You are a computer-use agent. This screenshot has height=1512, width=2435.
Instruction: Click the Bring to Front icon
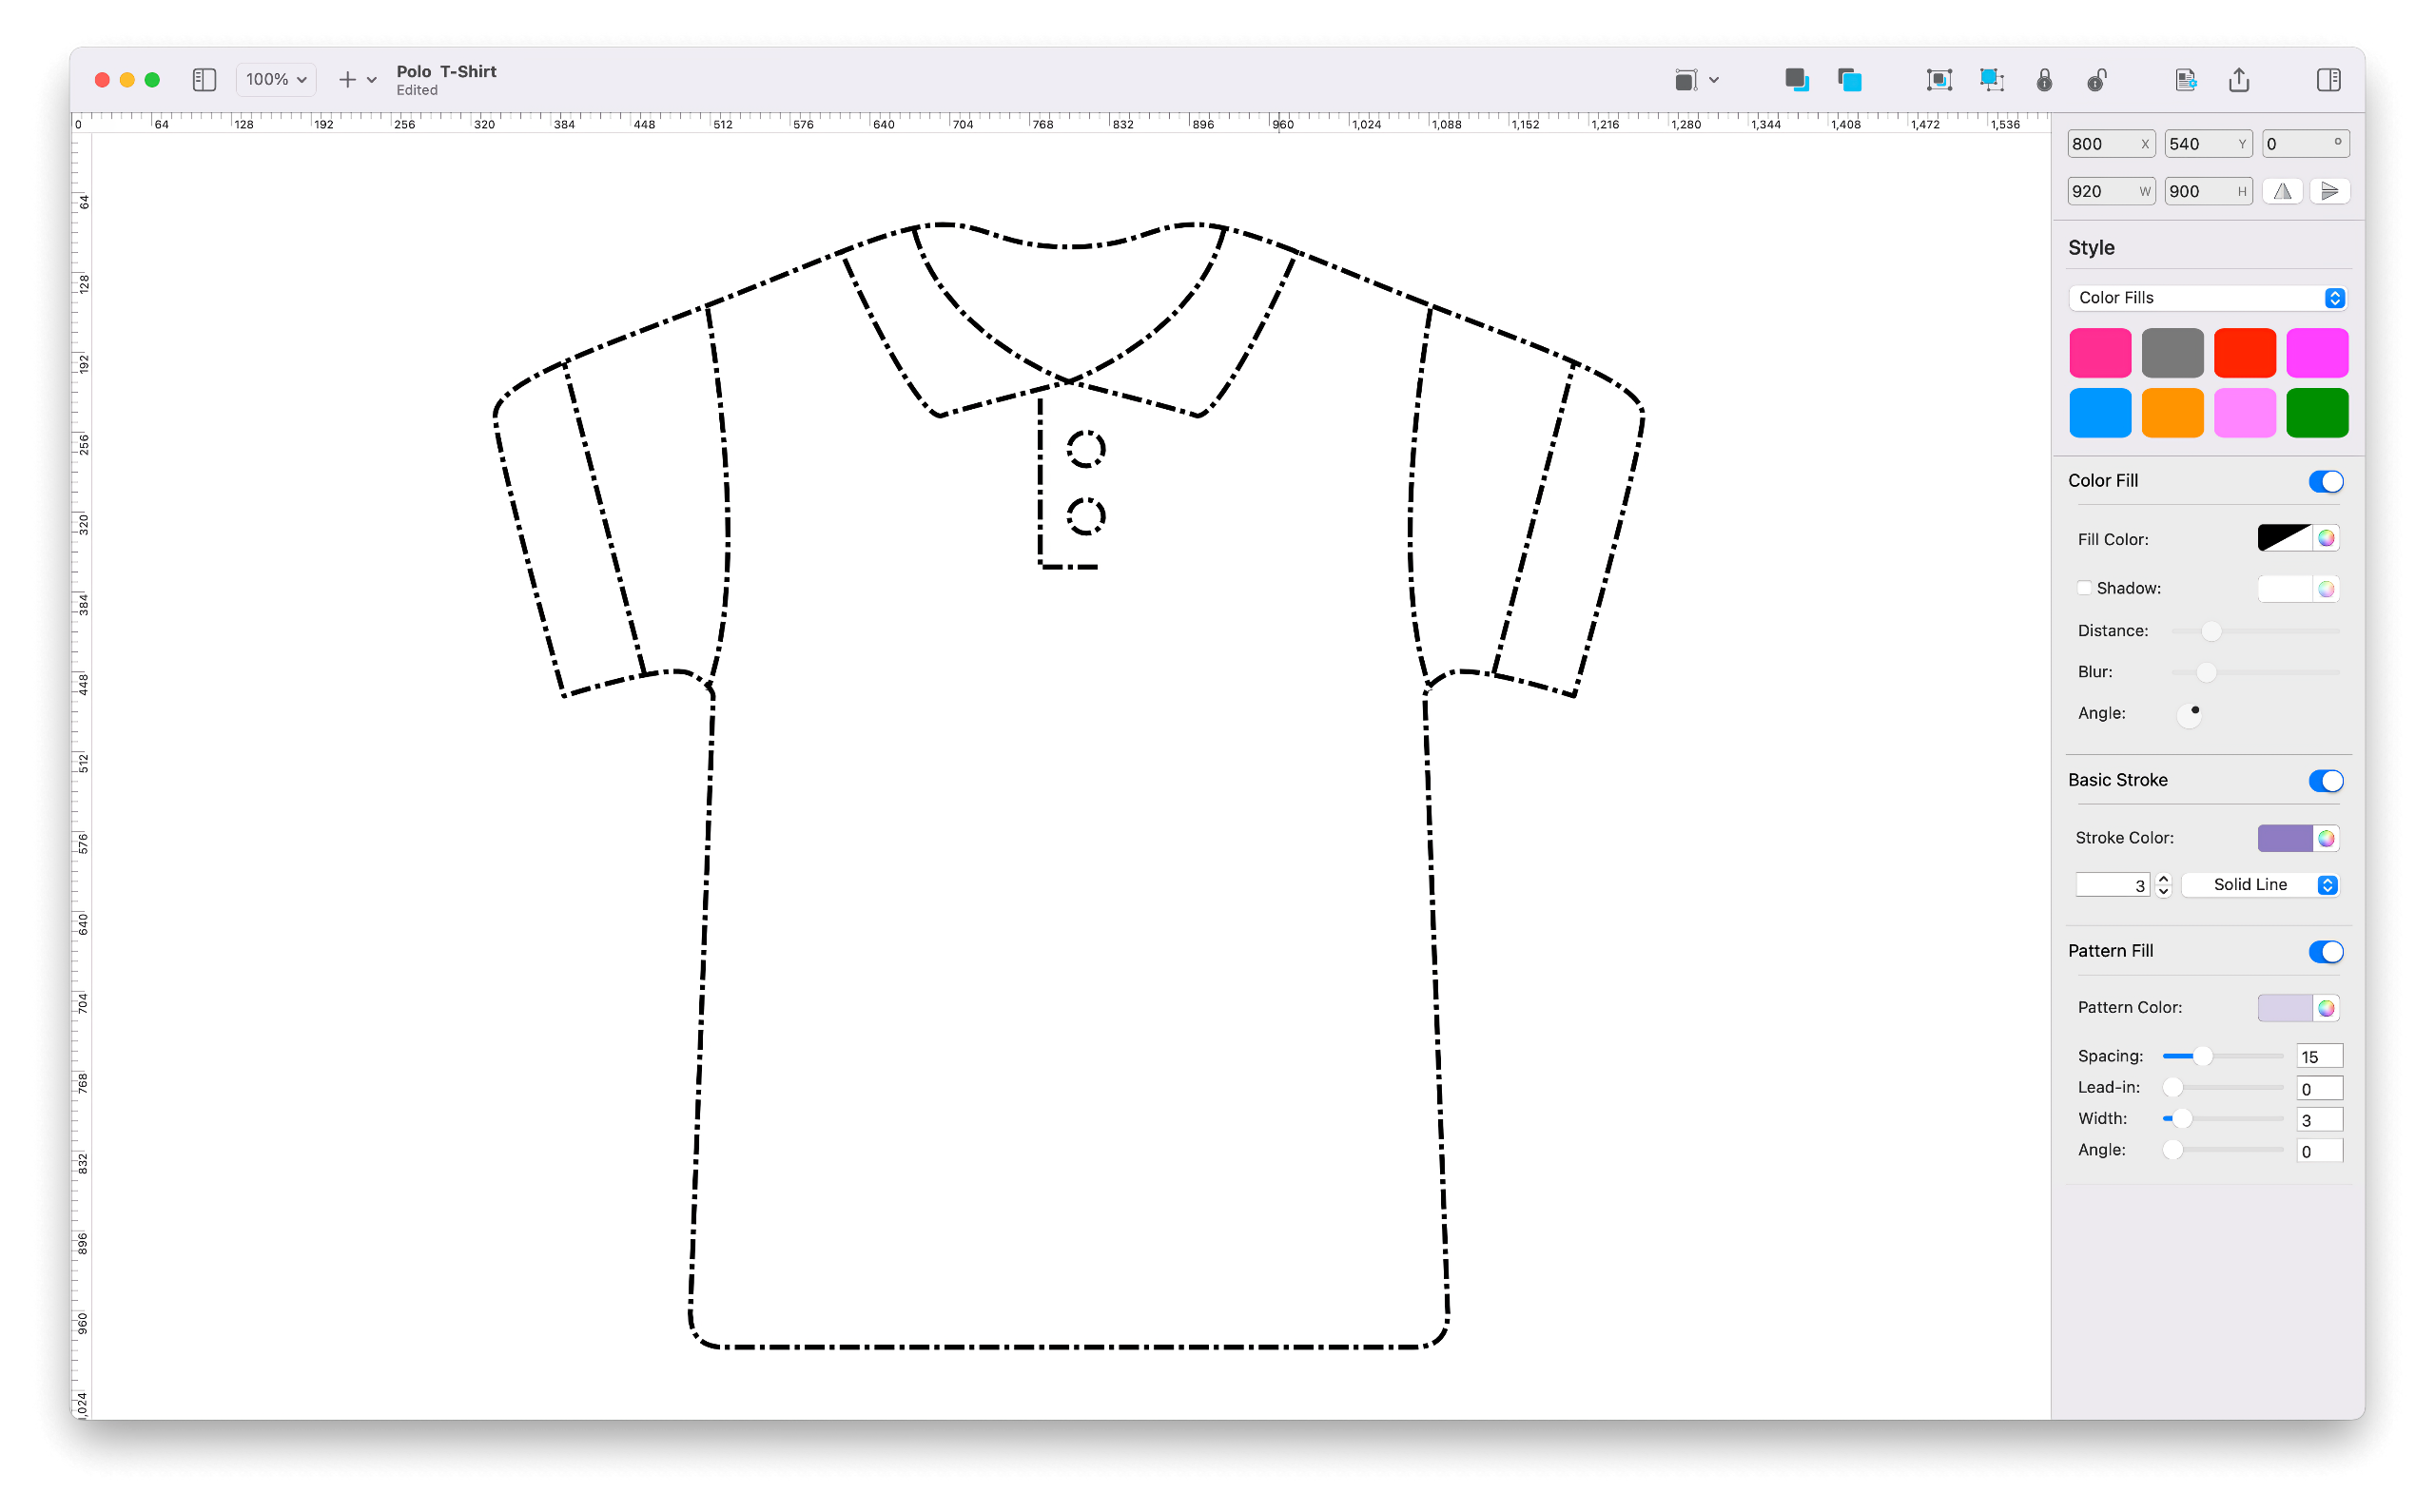1797,80
